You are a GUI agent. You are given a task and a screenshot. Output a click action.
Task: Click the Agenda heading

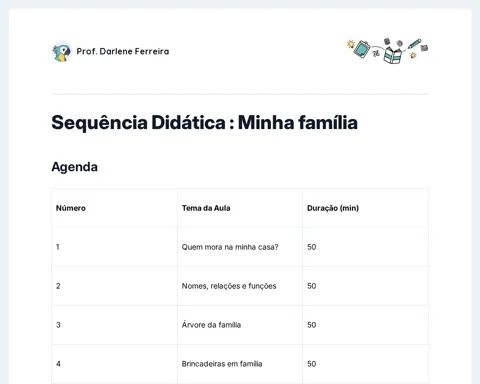[x=74, y=167]
